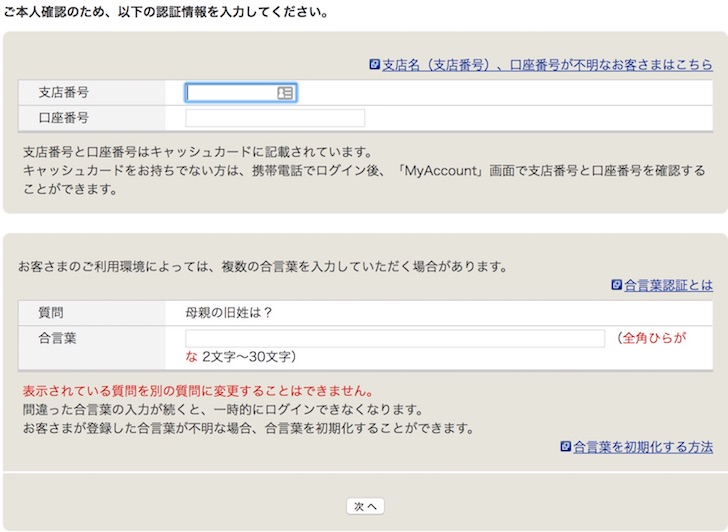728x532 pixels.
Task: Click external-link icon beside 合言葉を初期化する方法
Action: (x=566, y=447)
